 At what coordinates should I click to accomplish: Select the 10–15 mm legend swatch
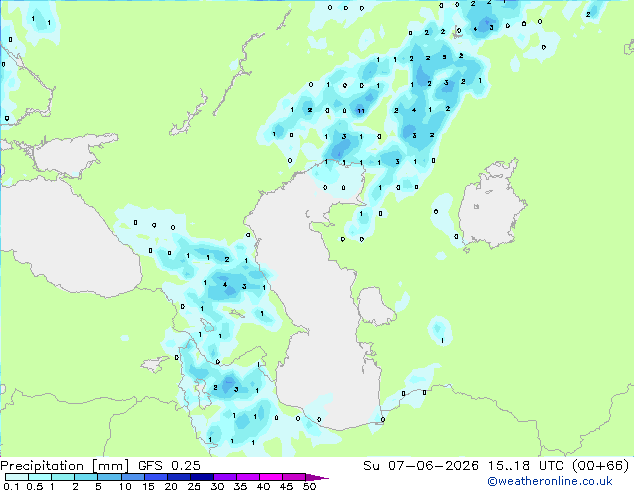(x=133, y=477)
